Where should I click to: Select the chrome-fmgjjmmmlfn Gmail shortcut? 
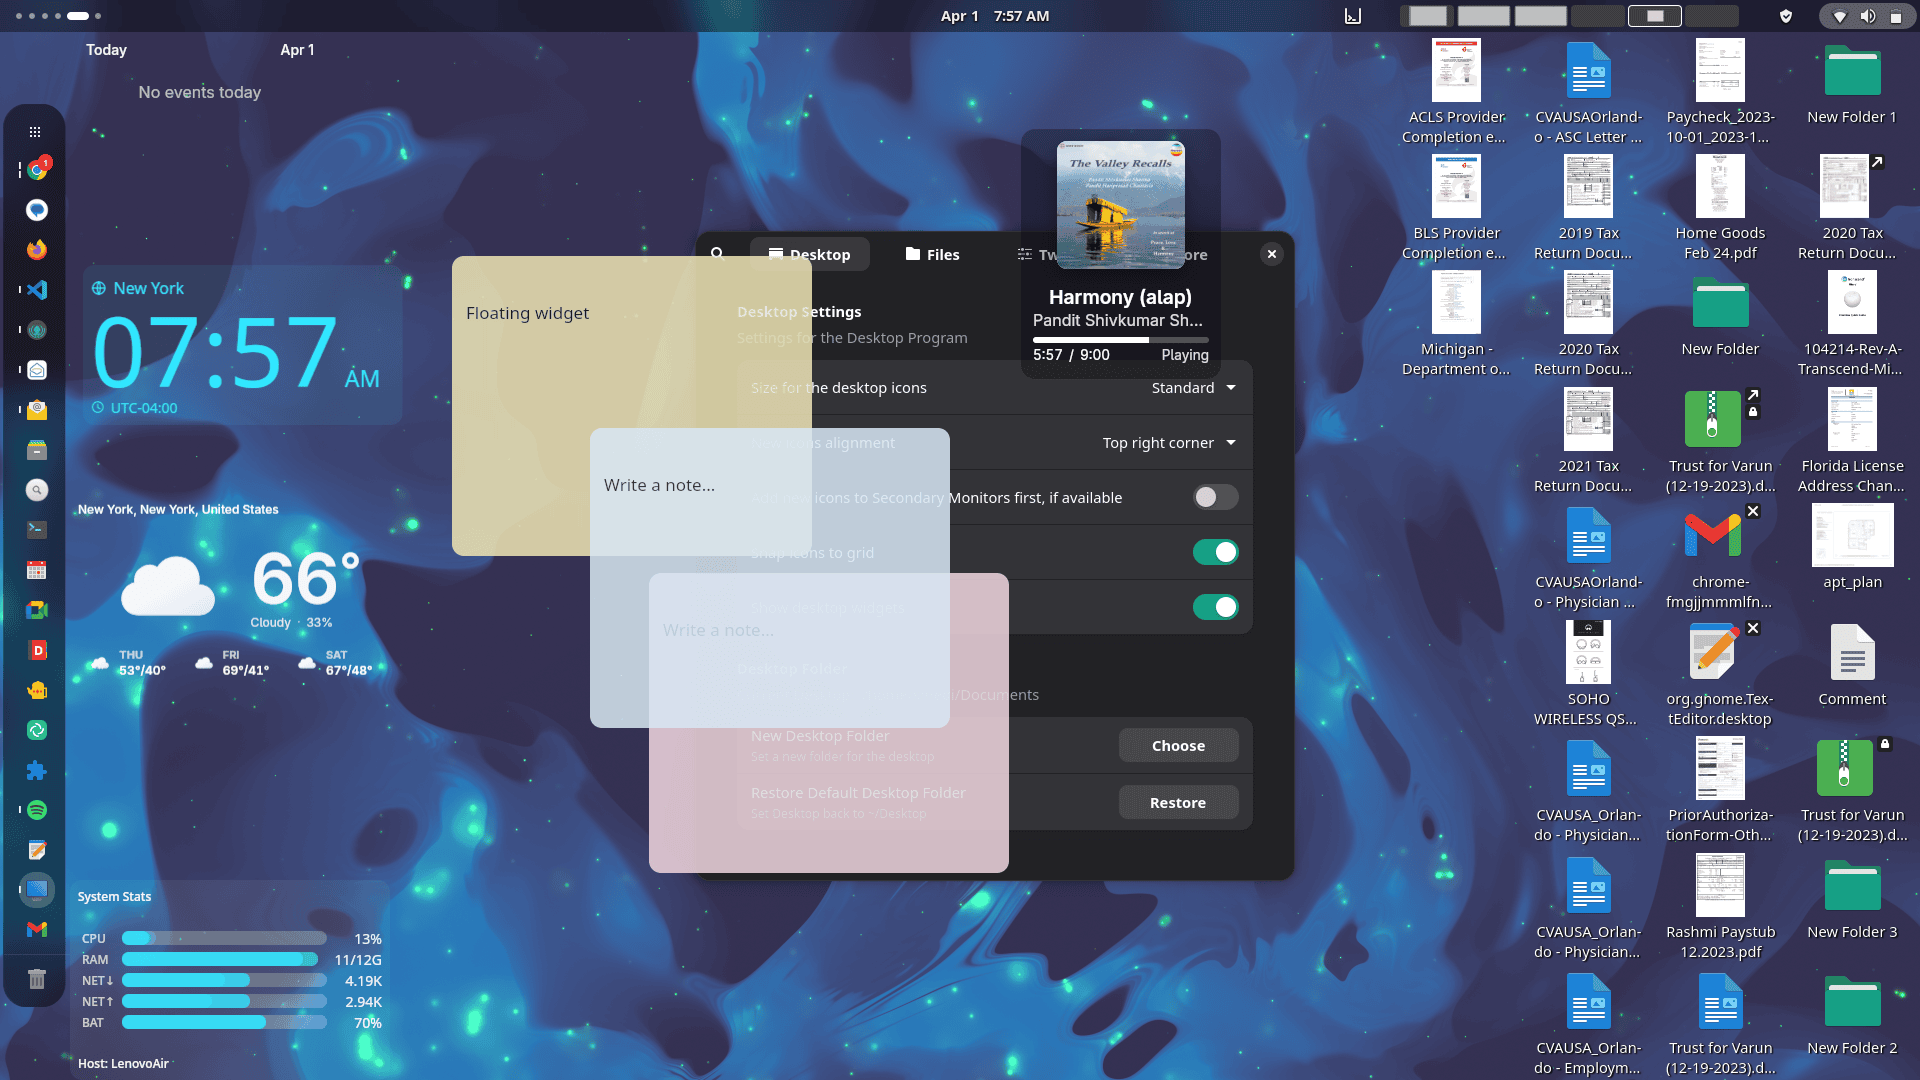click(1720, 558)
